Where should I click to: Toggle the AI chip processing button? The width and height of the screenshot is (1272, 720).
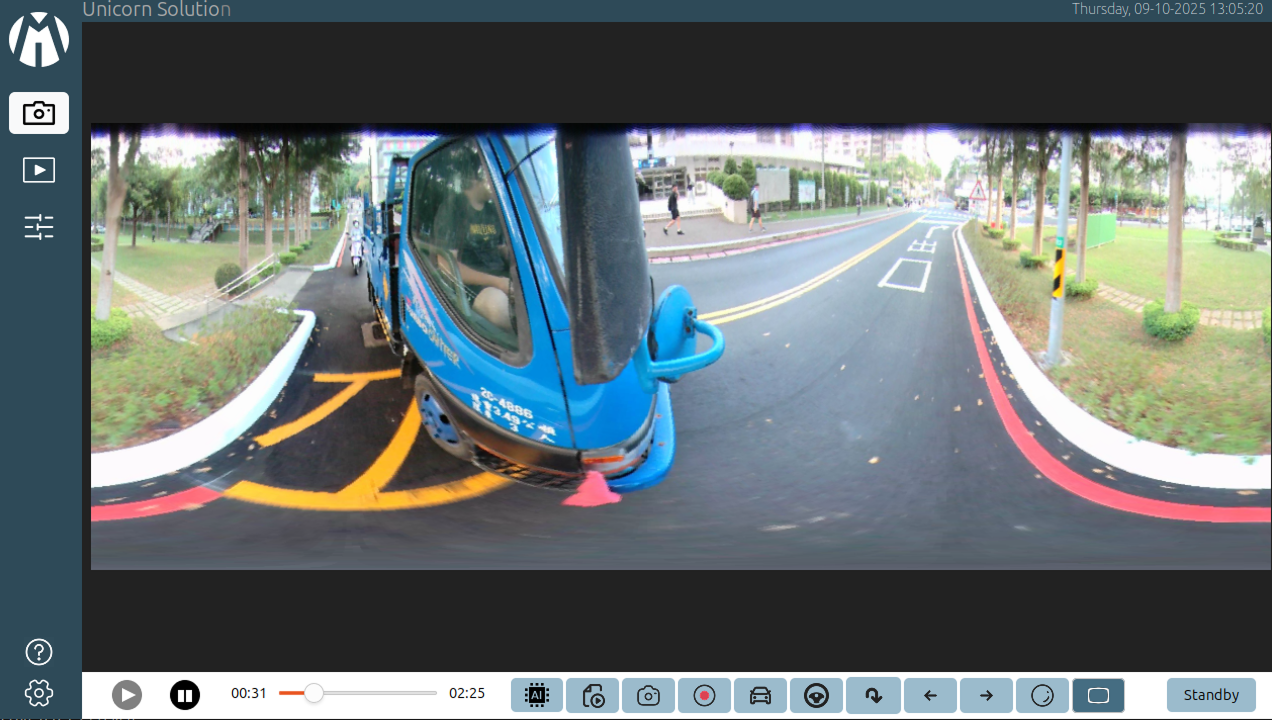pos(537,695)
